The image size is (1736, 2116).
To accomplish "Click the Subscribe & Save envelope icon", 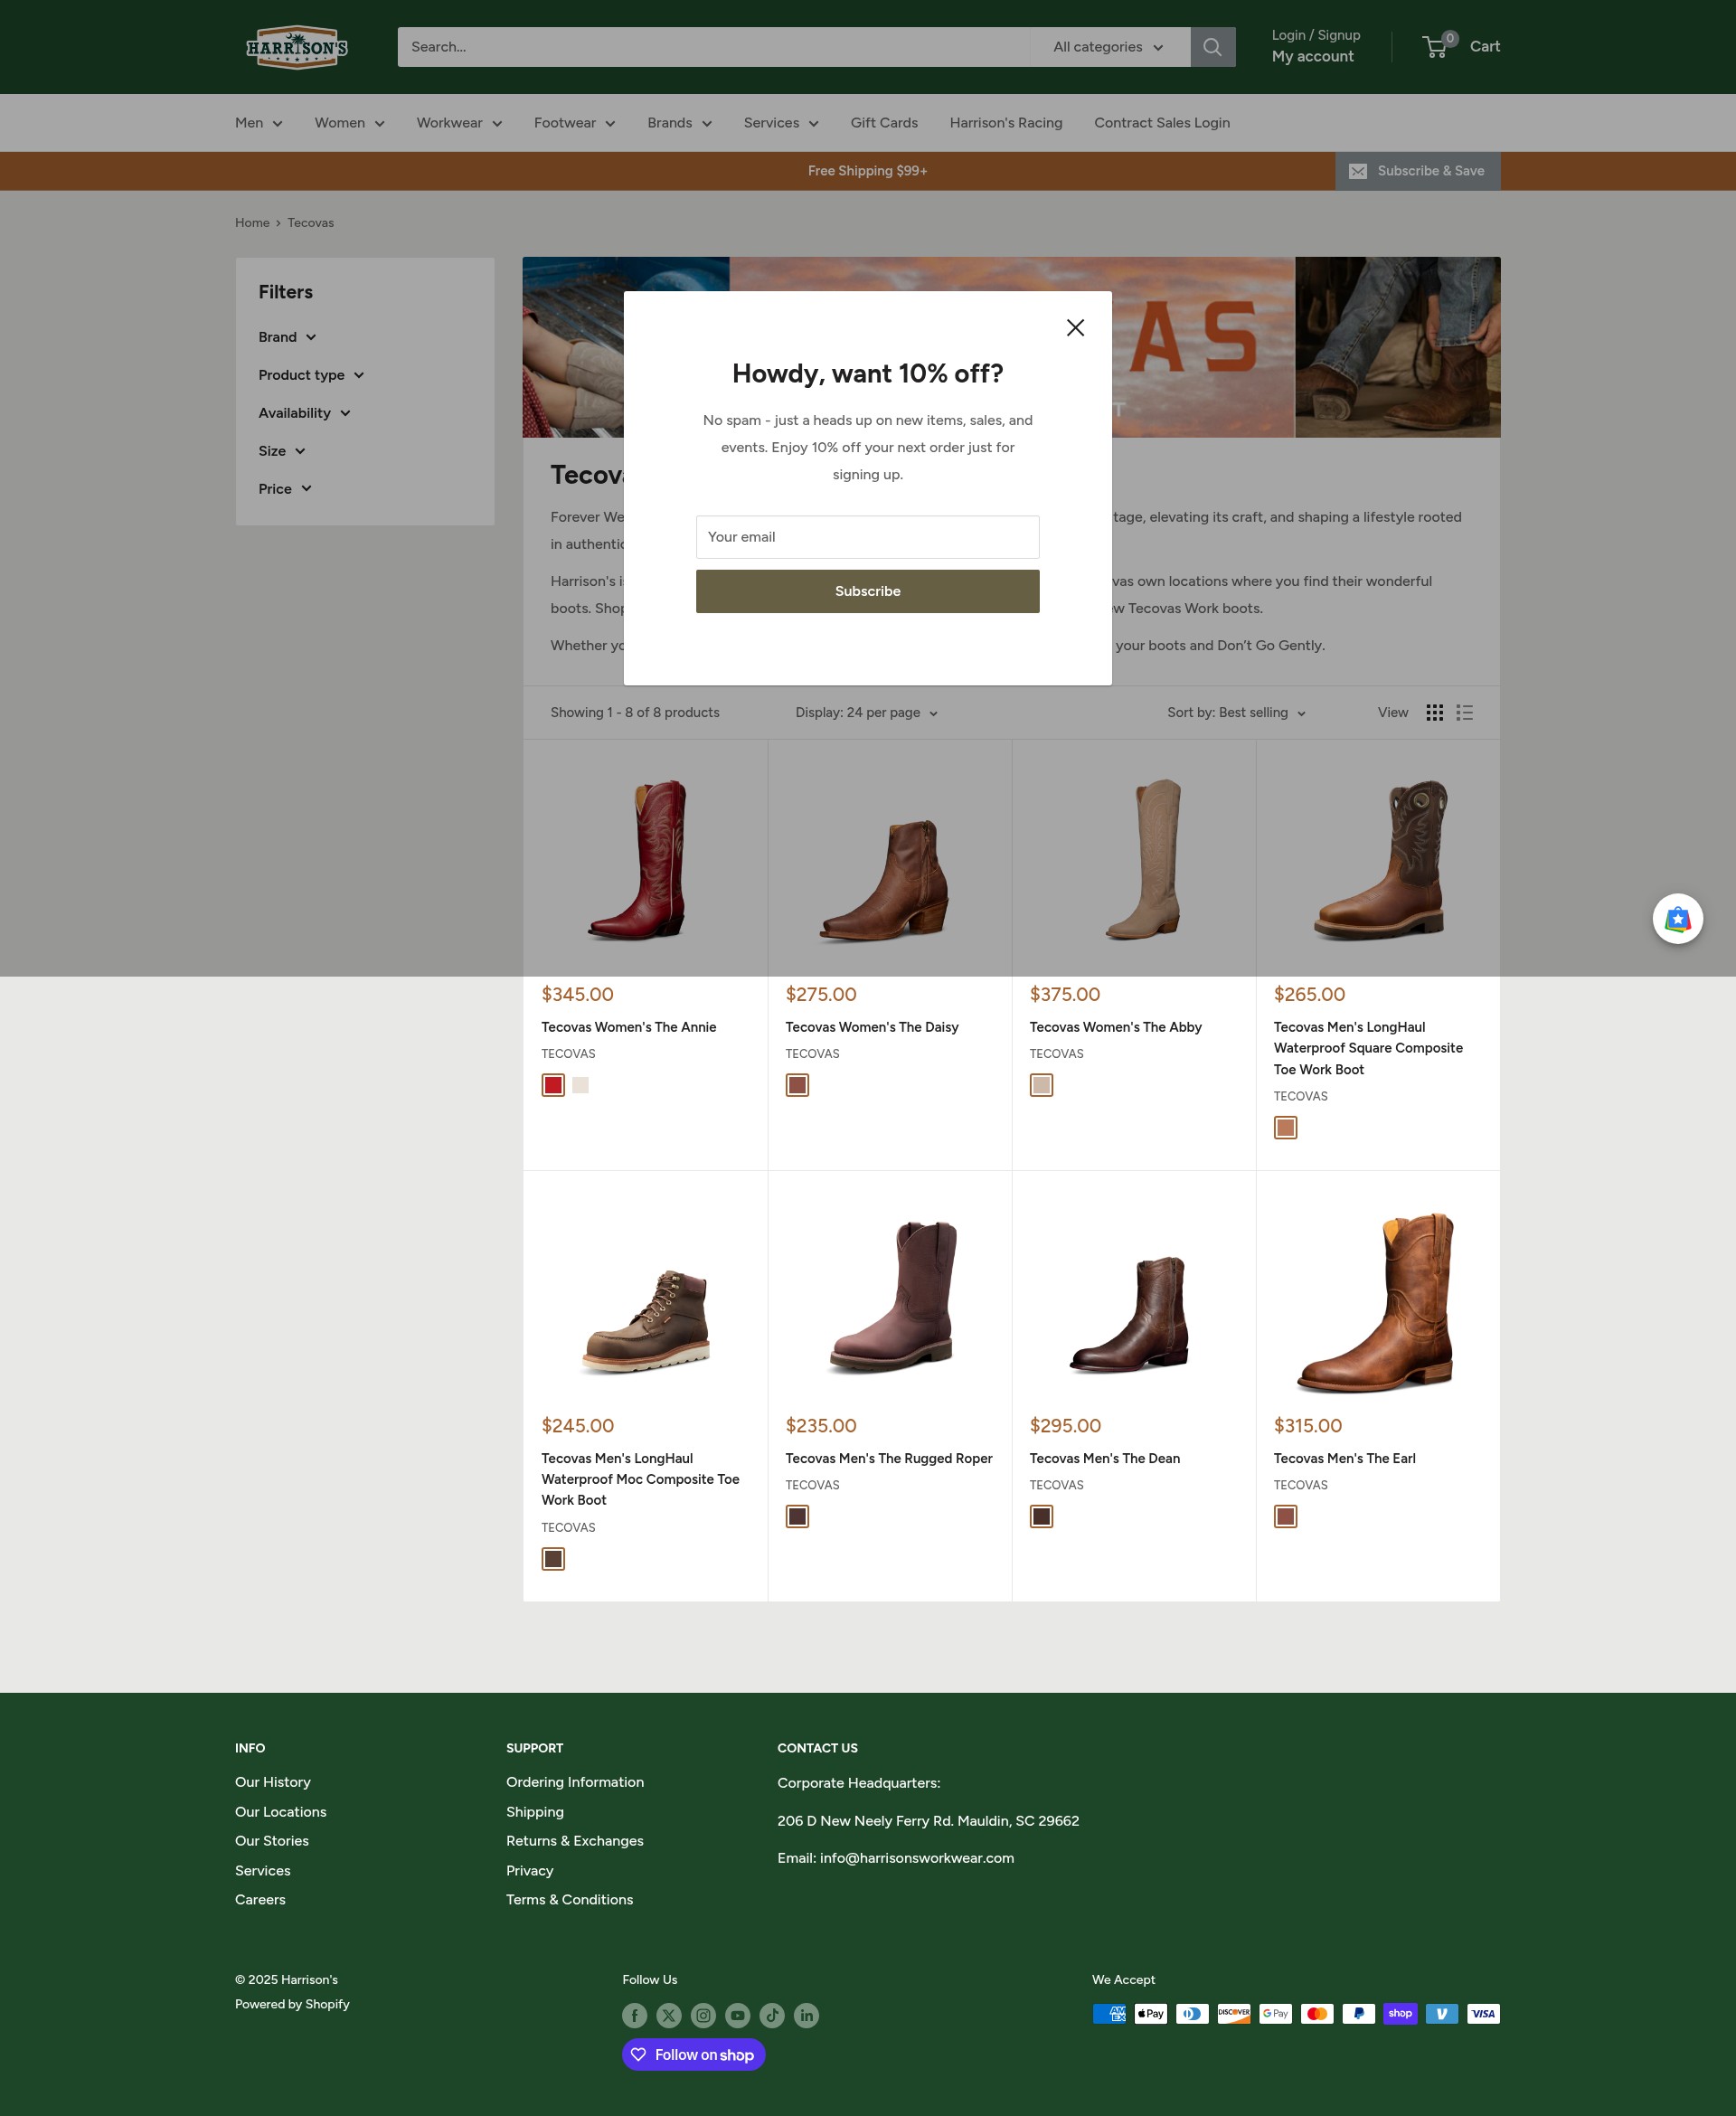I will tap(1357, 171).
